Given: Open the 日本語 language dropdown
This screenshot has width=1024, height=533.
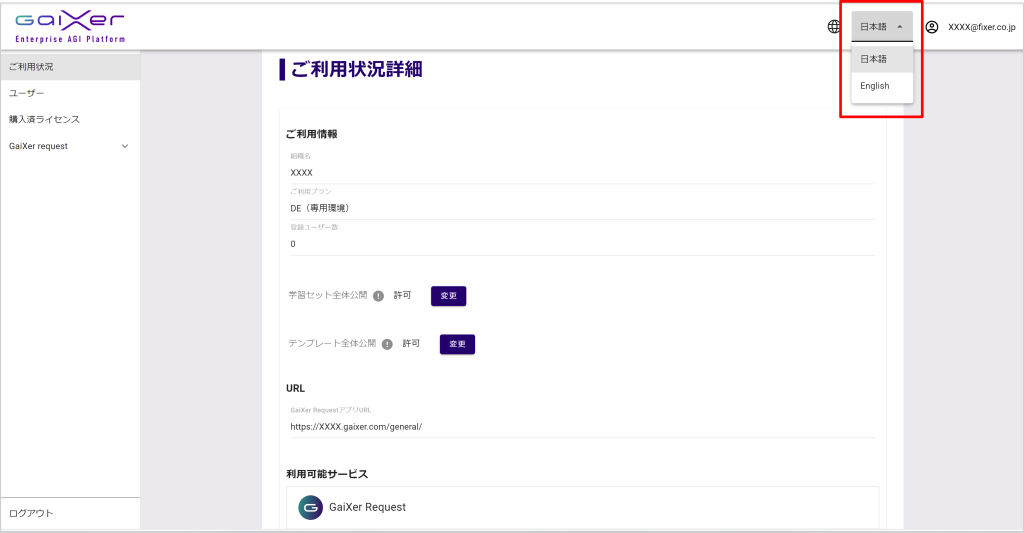Looking at the screenshot, I should point(882,27).
